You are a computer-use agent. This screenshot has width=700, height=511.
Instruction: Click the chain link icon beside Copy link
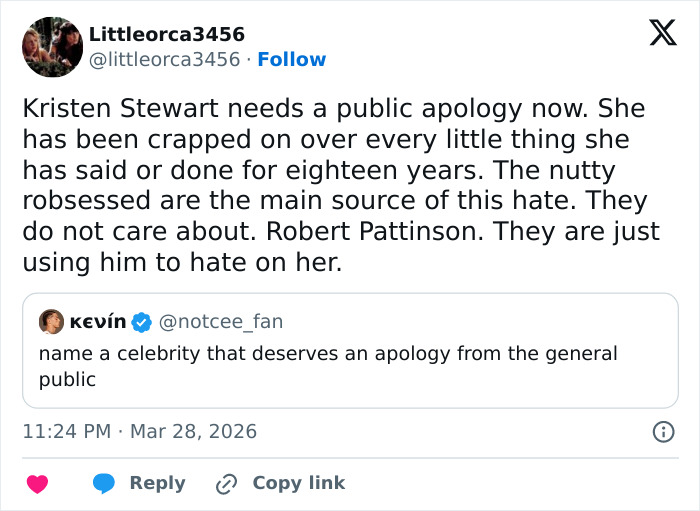[227, 483]
